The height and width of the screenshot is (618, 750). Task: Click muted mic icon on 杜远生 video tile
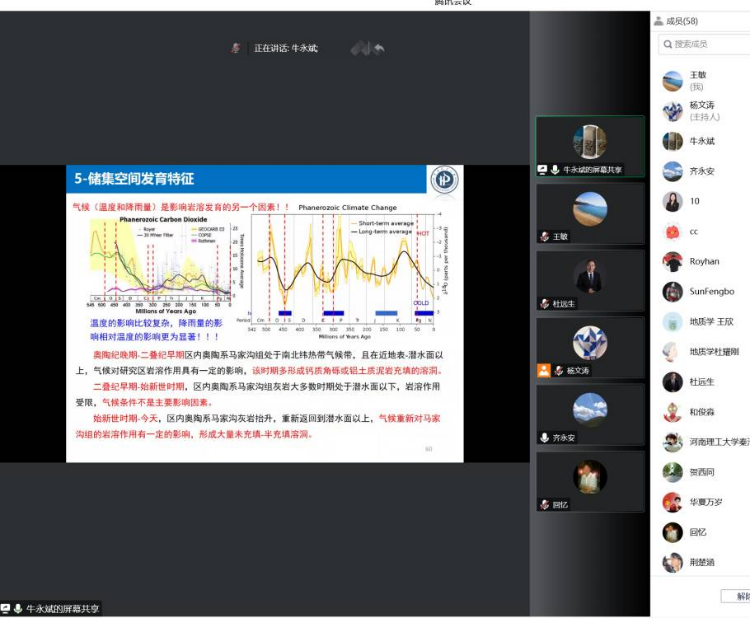pos(544,303)
